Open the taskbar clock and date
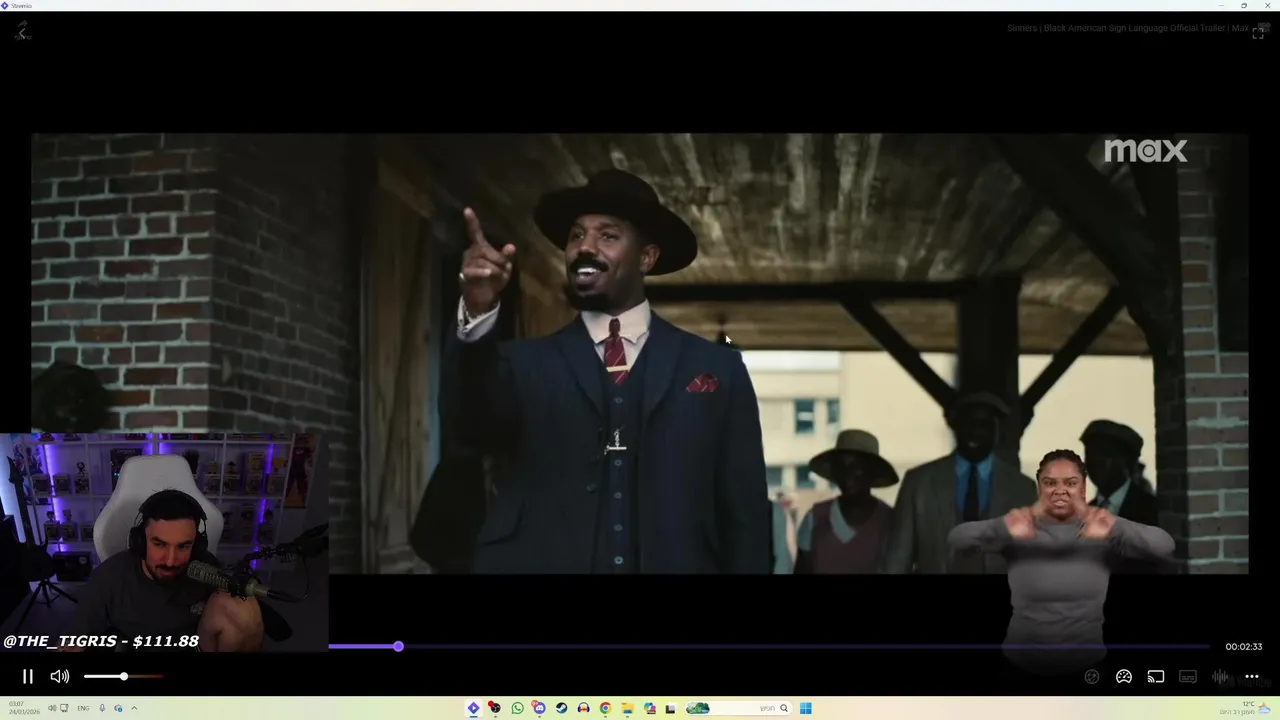Screen dimensions: 1280x720 [x=24, y=708]
